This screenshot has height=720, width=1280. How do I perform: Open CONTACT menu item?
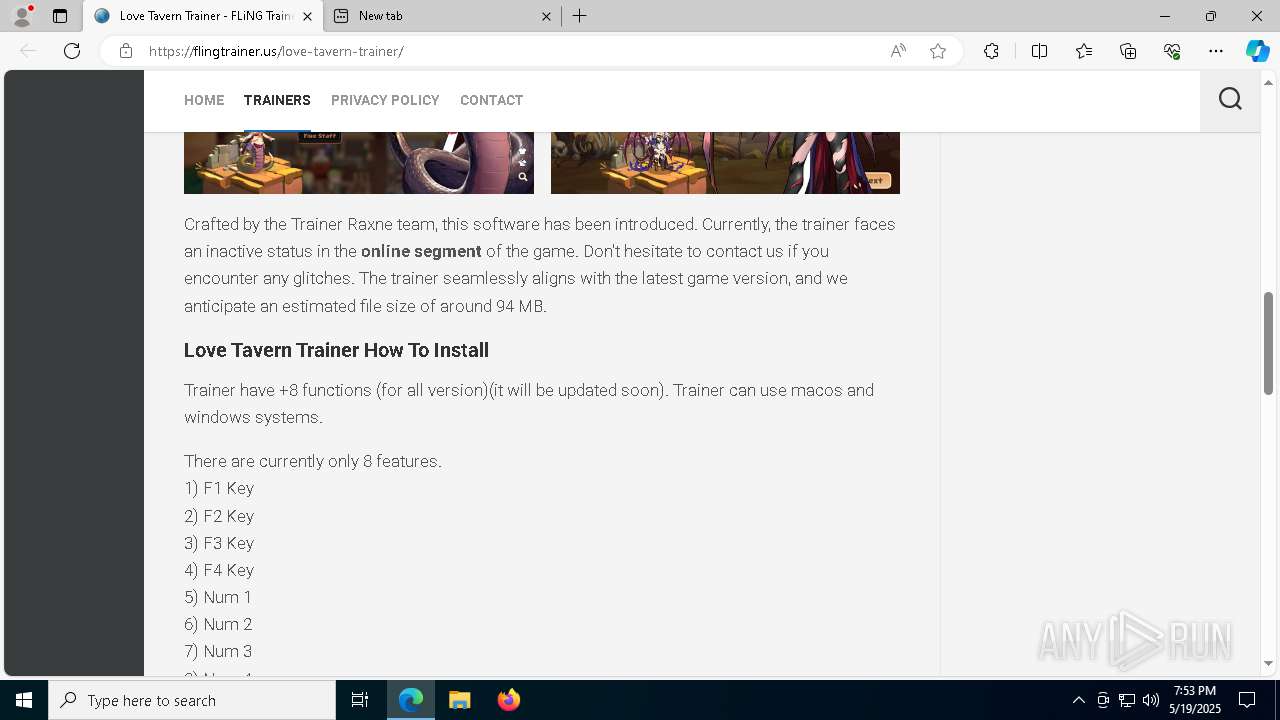coord(491,100)
